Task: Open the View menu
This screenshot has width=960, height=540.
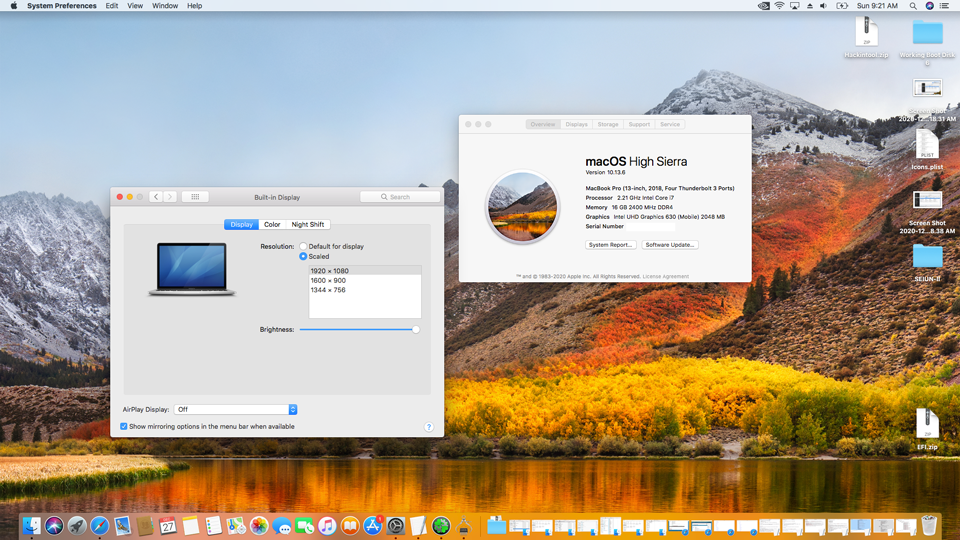Action: click(135, 6)
